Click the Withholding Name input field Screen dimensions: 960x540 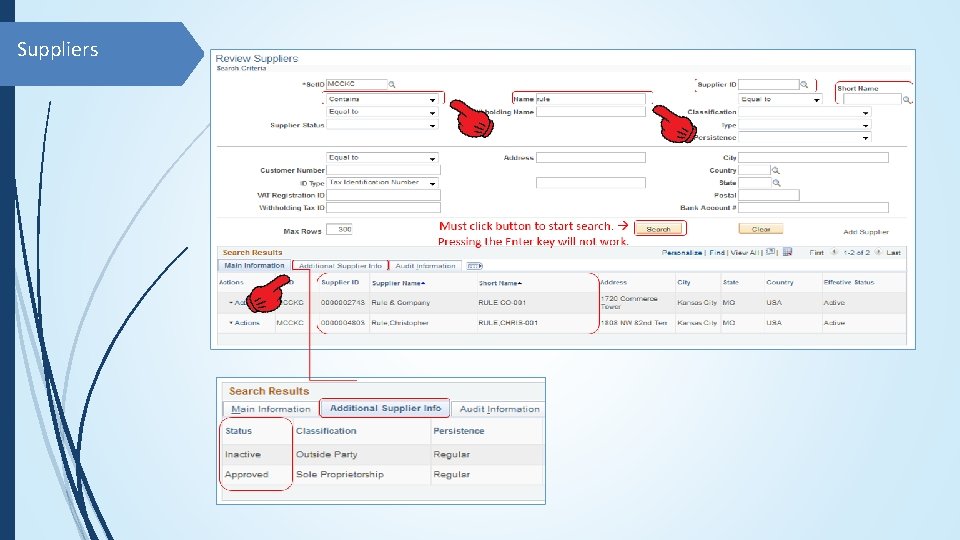590,111
